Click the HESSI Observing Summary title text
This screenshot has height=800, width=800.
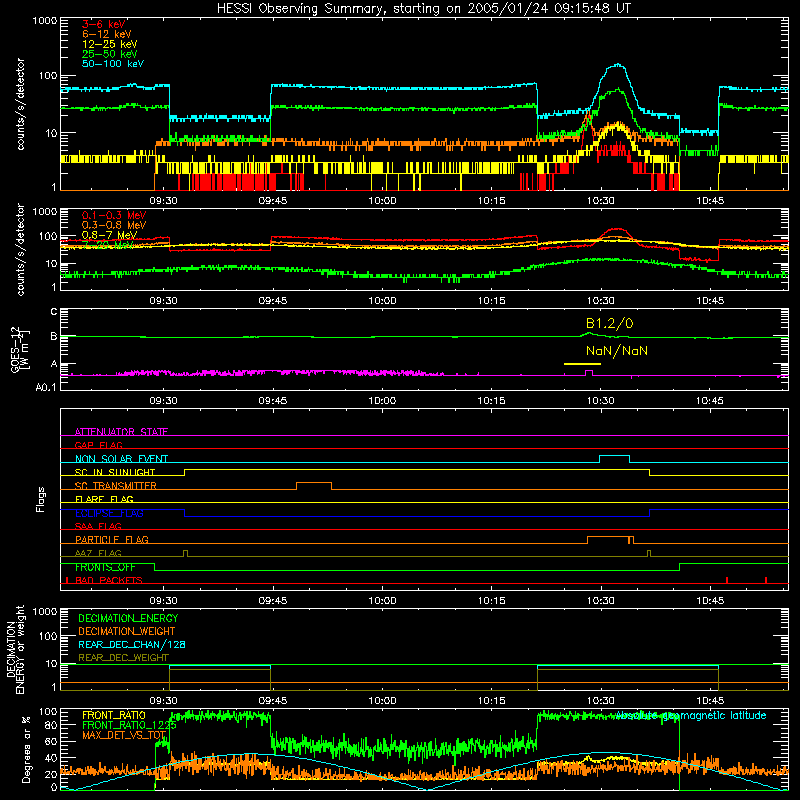point(424,8)
